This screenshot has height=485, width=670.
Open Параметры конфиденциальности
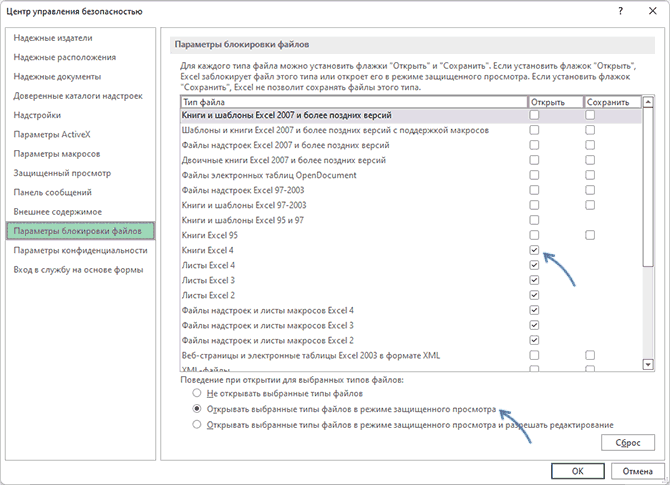[80, 250]
